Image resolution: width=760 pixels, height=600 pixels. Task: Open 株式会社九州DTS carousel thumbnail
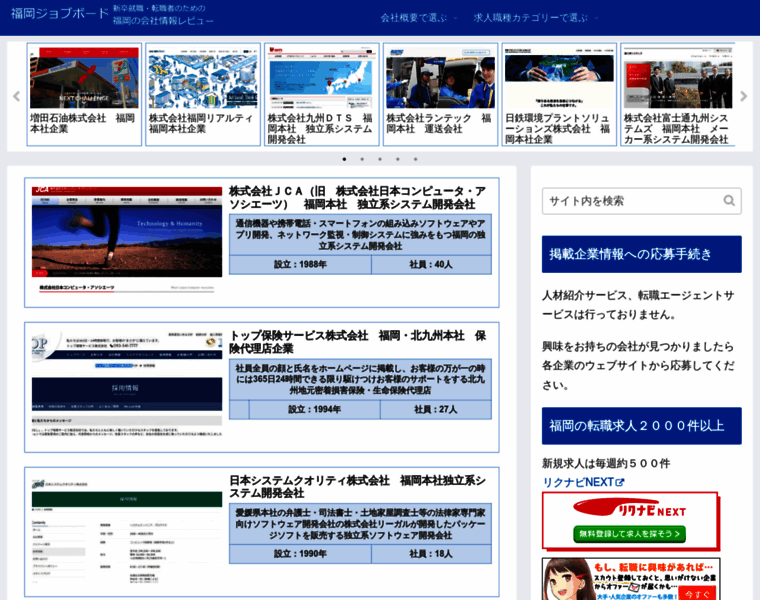point(321,78)
